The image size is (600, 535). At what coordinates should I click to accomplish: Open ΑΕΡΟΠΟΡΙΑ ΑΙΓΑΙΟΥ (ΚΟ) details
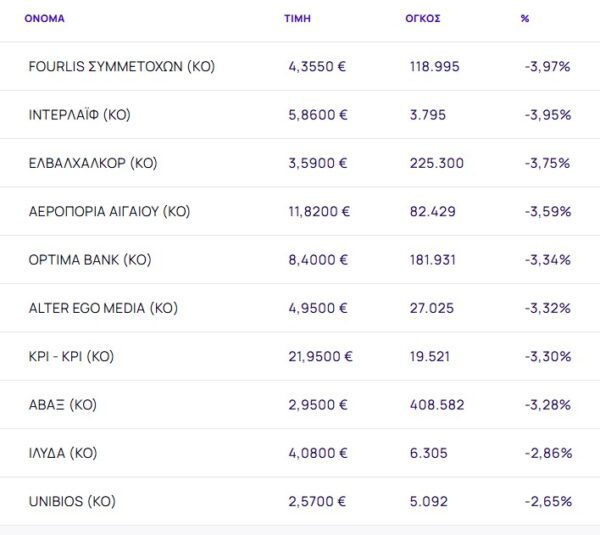pos(109,211)
